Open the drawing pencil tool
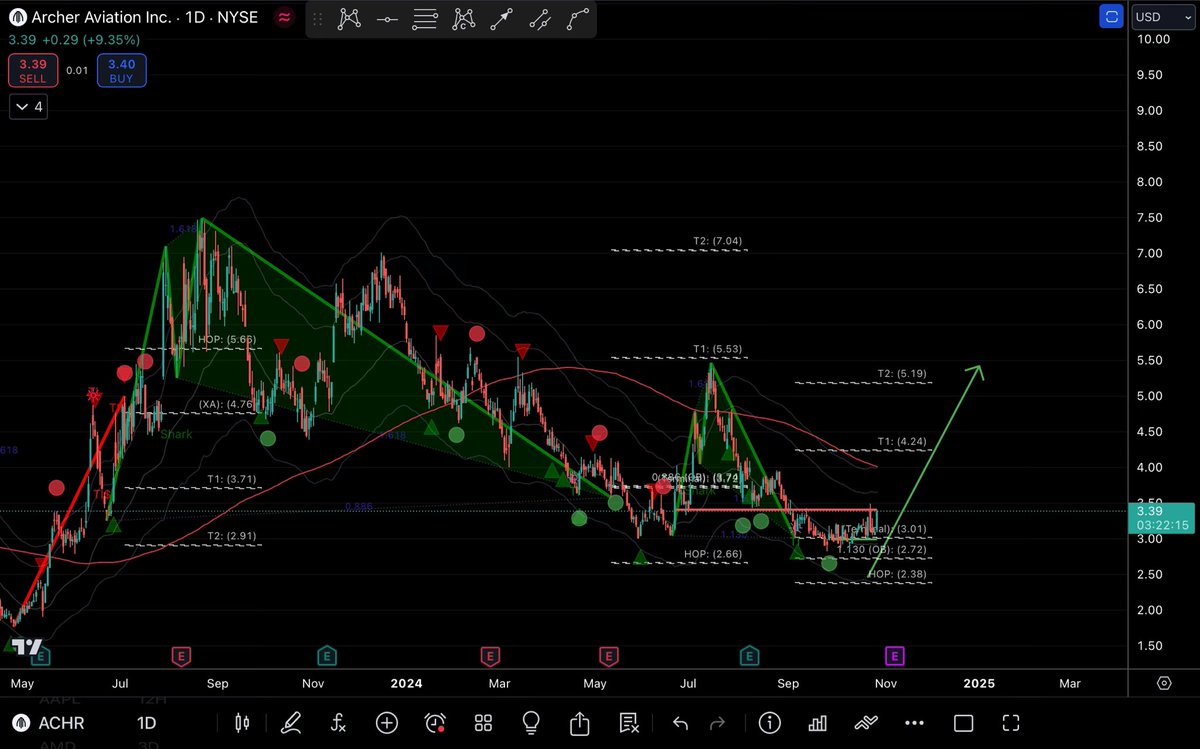1200x749 pixels. tap(291, 722)
